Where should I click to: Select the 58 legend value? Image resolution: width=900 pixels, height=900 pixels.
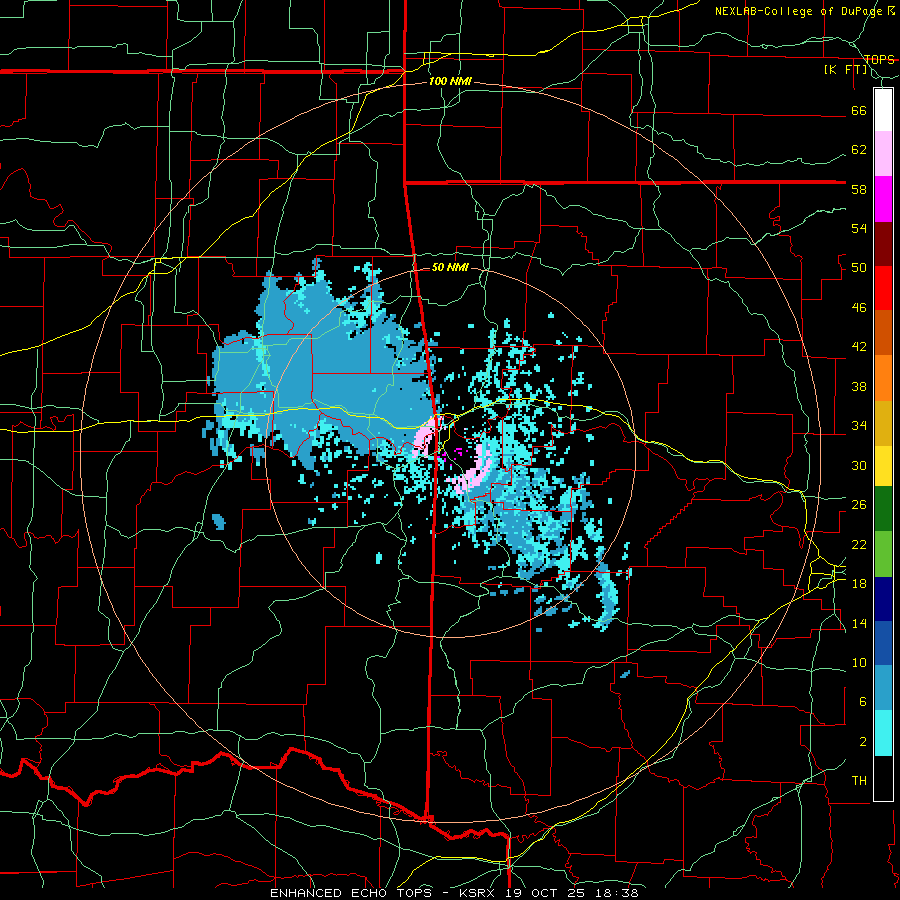859,189
